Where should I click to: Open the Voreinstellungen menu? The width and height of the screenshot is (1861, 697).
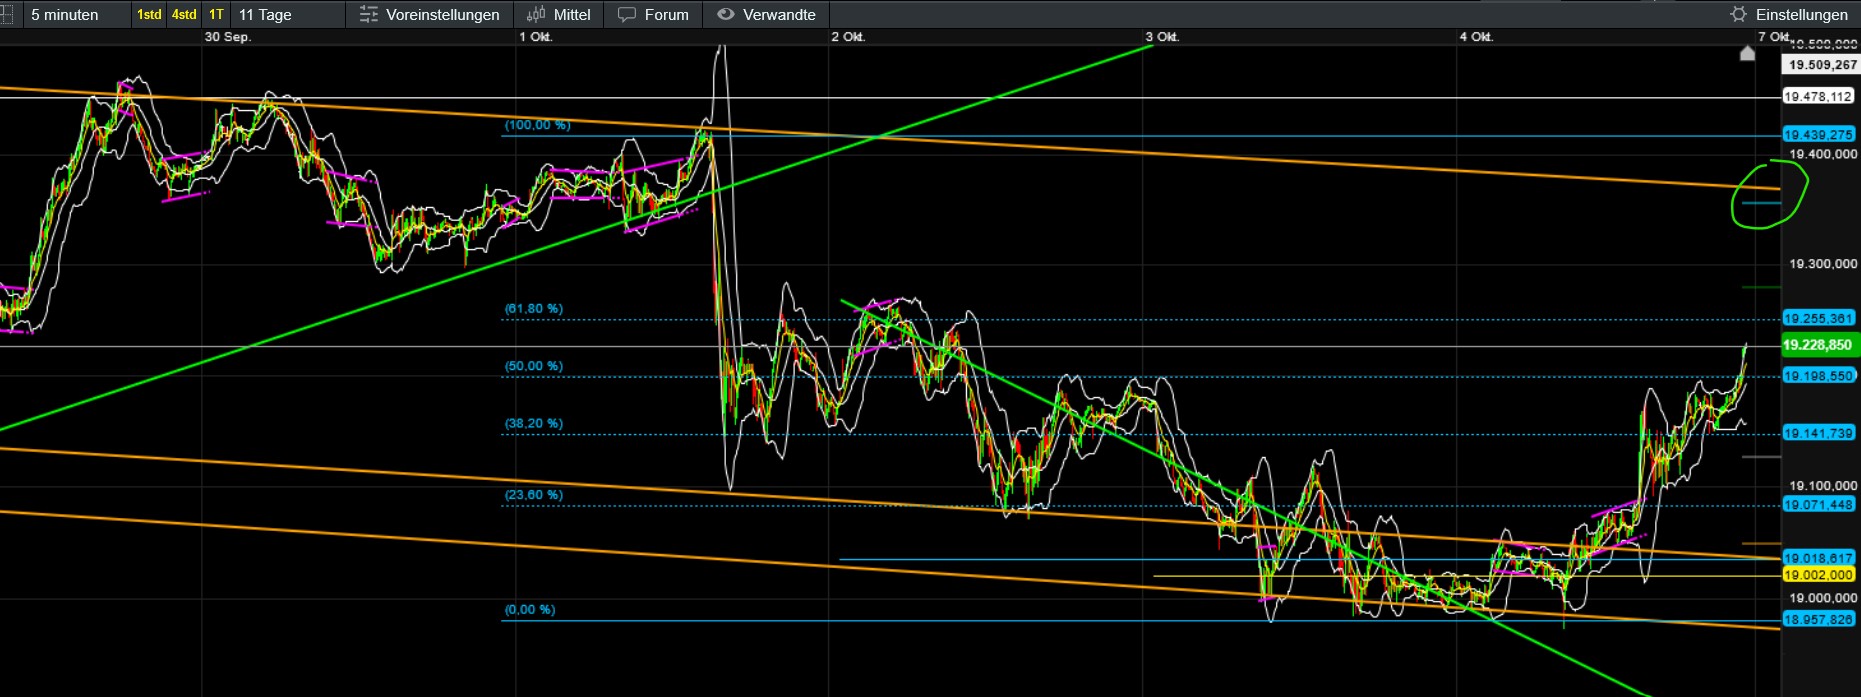point(429,14)
